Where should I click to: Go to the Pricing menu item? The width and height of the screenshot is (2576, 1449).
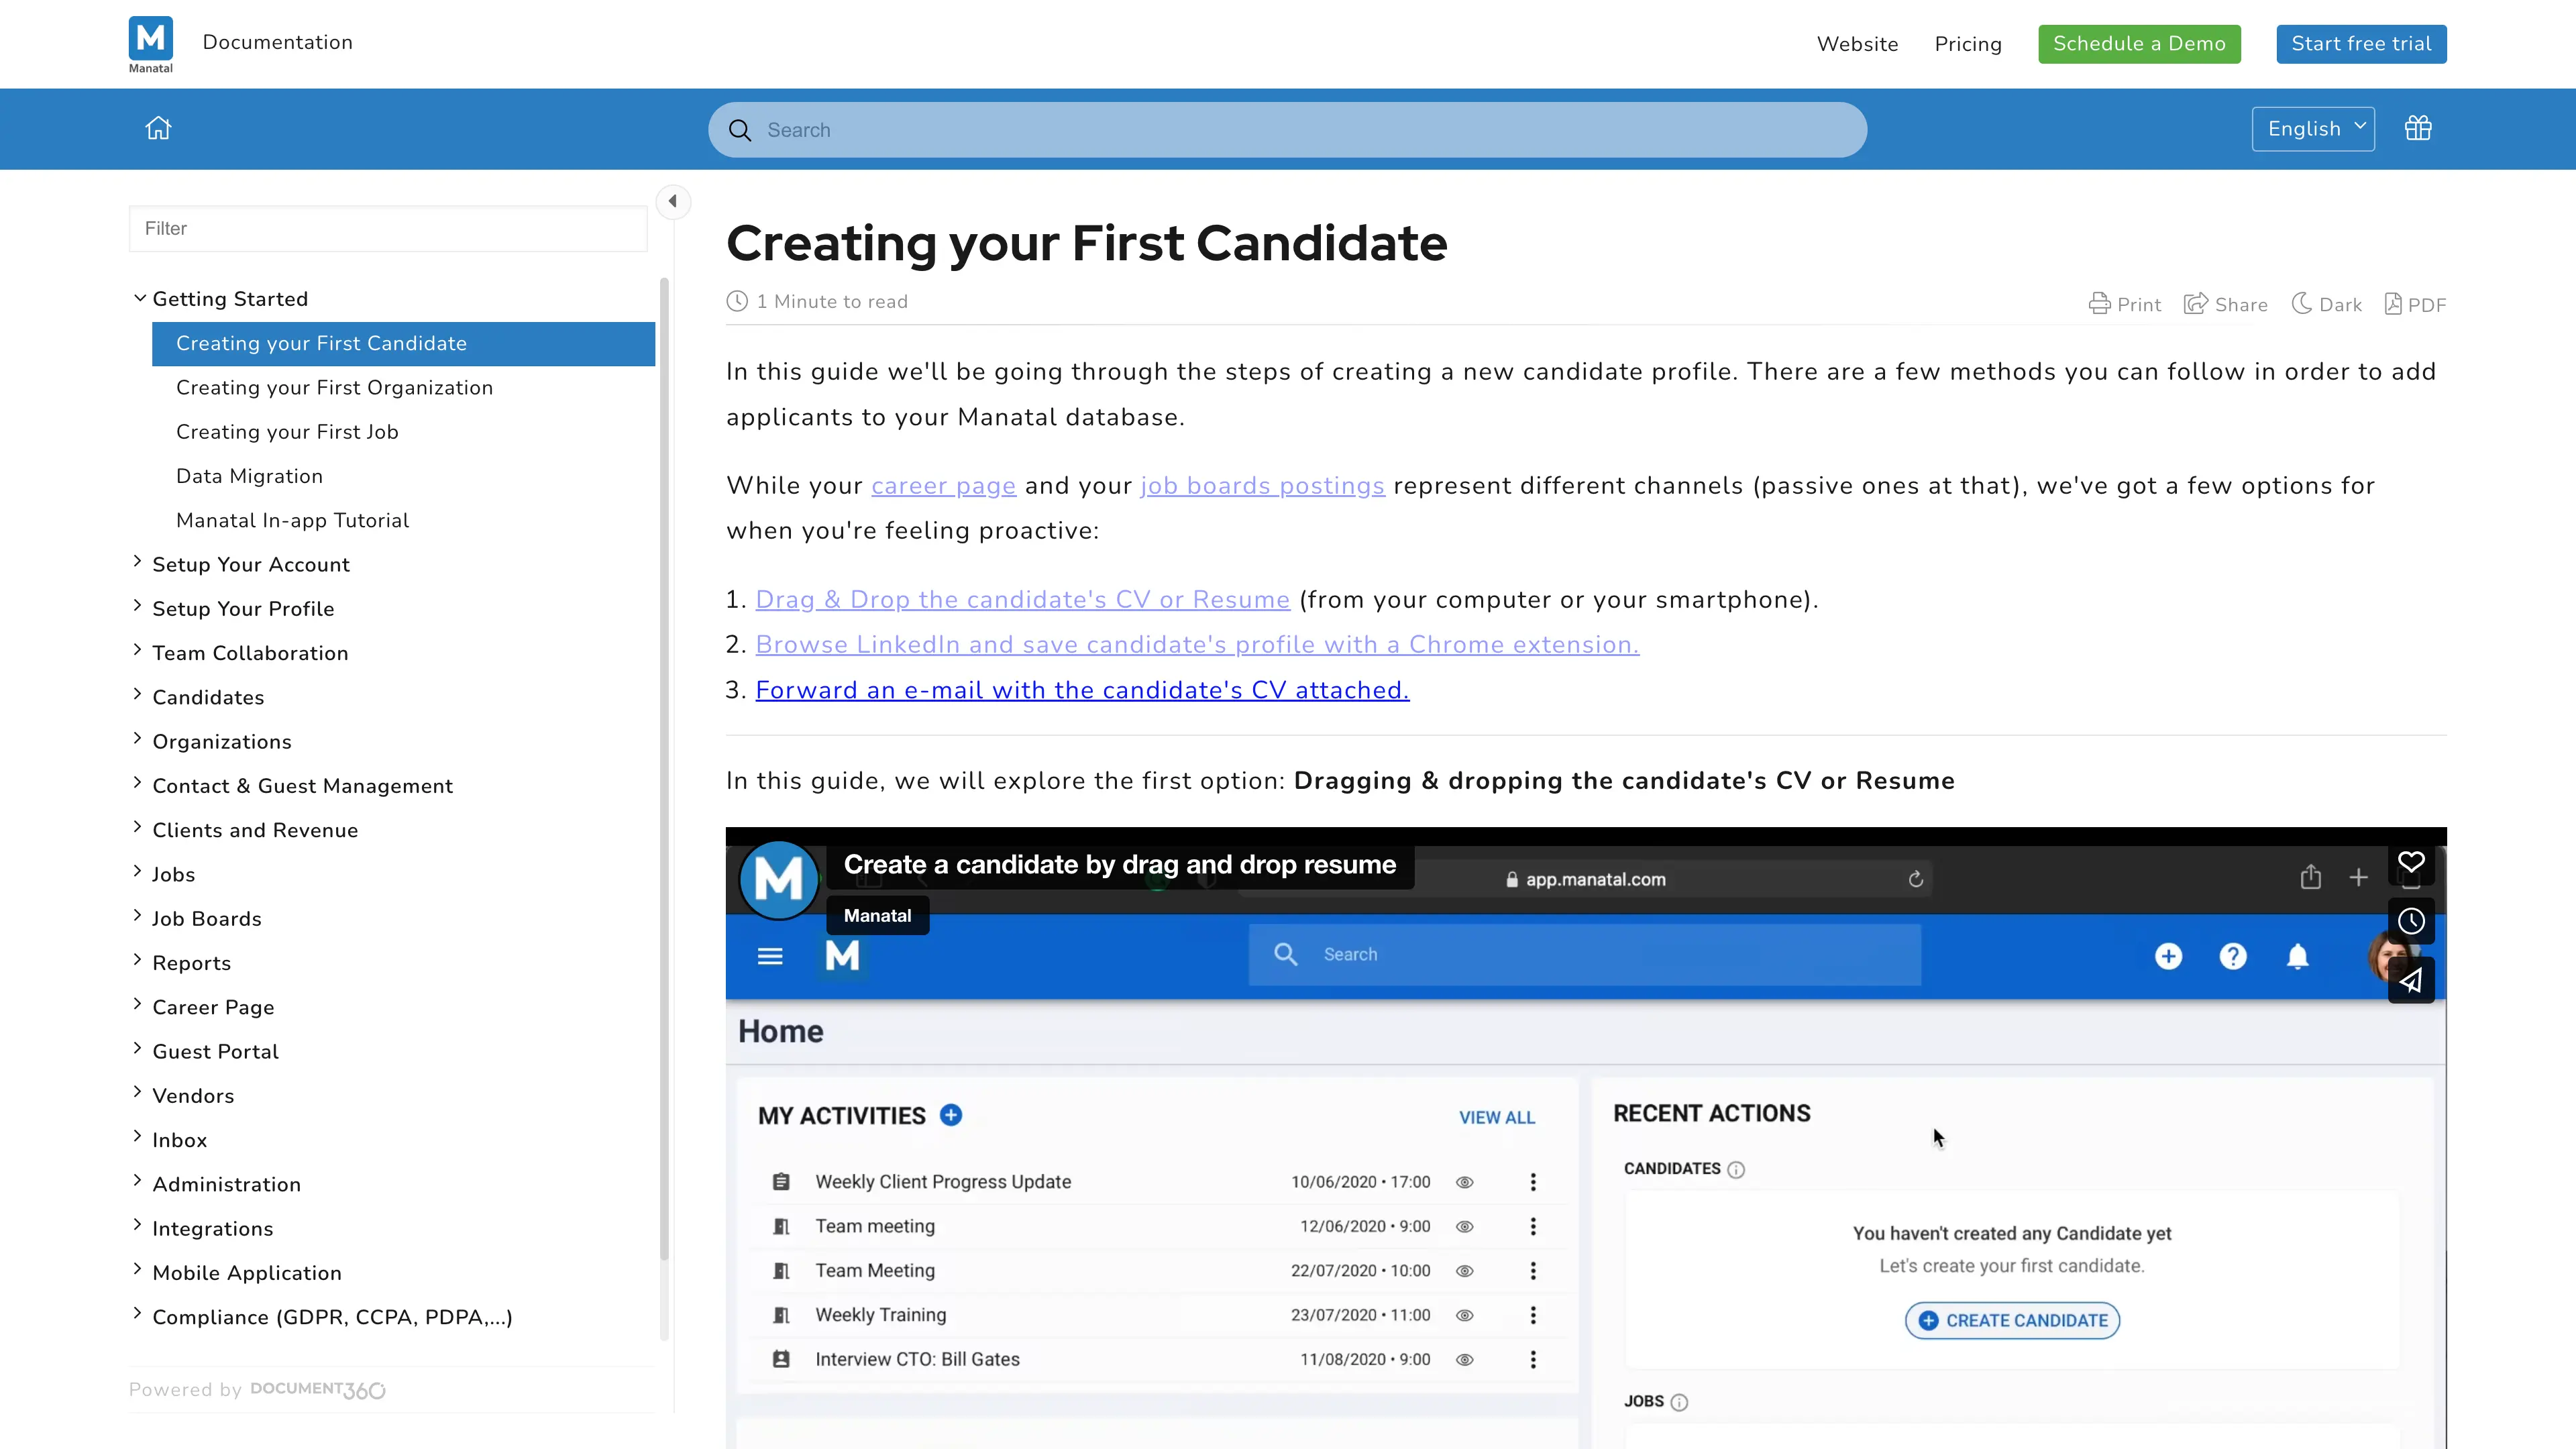pyautogui.click(x=1967, y=44)
